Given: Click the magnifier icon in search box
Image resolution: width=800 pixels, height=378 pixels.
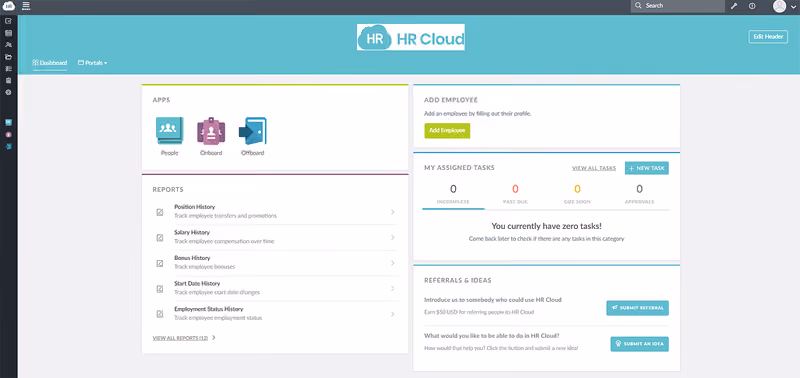Looking at the screenshot, I should click(x=638, y=6).
